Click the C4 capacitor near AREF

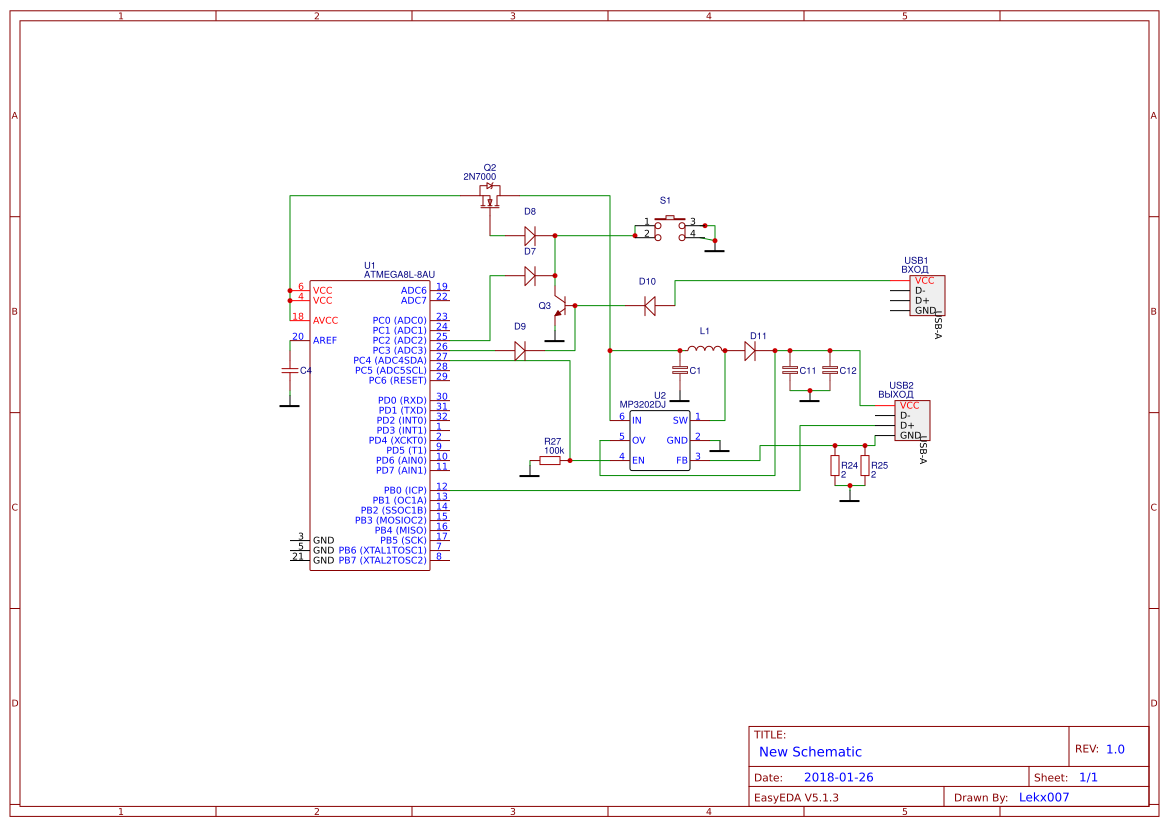(x=289, y=370)
